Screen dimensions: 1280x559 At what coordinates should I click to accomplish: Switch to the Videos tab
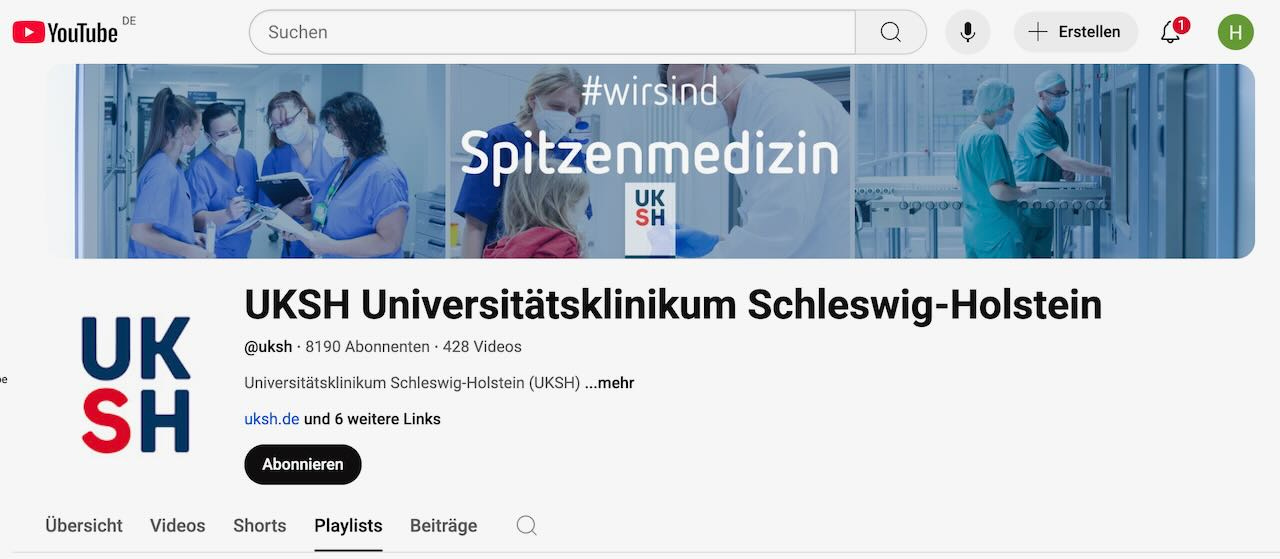(x=177, y=525)
